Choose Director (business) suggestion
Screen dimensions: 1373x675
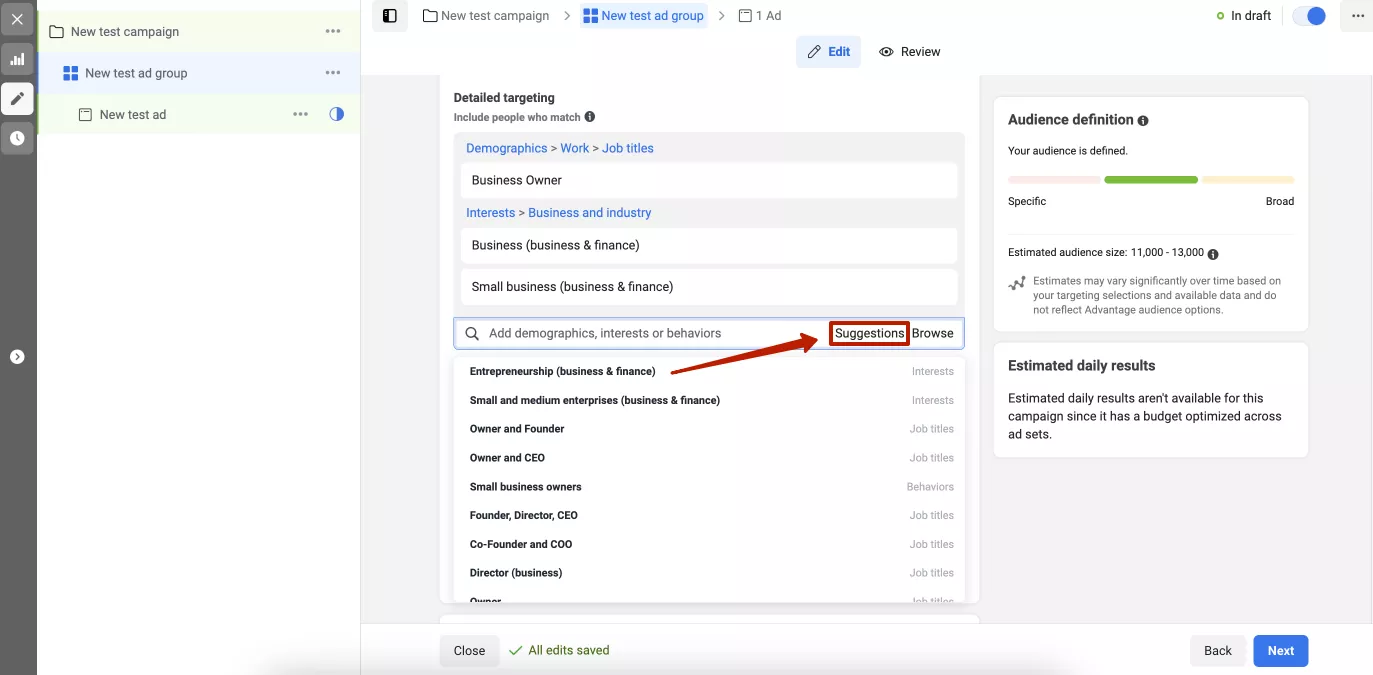pyautogui.click(x=709, y=573)
